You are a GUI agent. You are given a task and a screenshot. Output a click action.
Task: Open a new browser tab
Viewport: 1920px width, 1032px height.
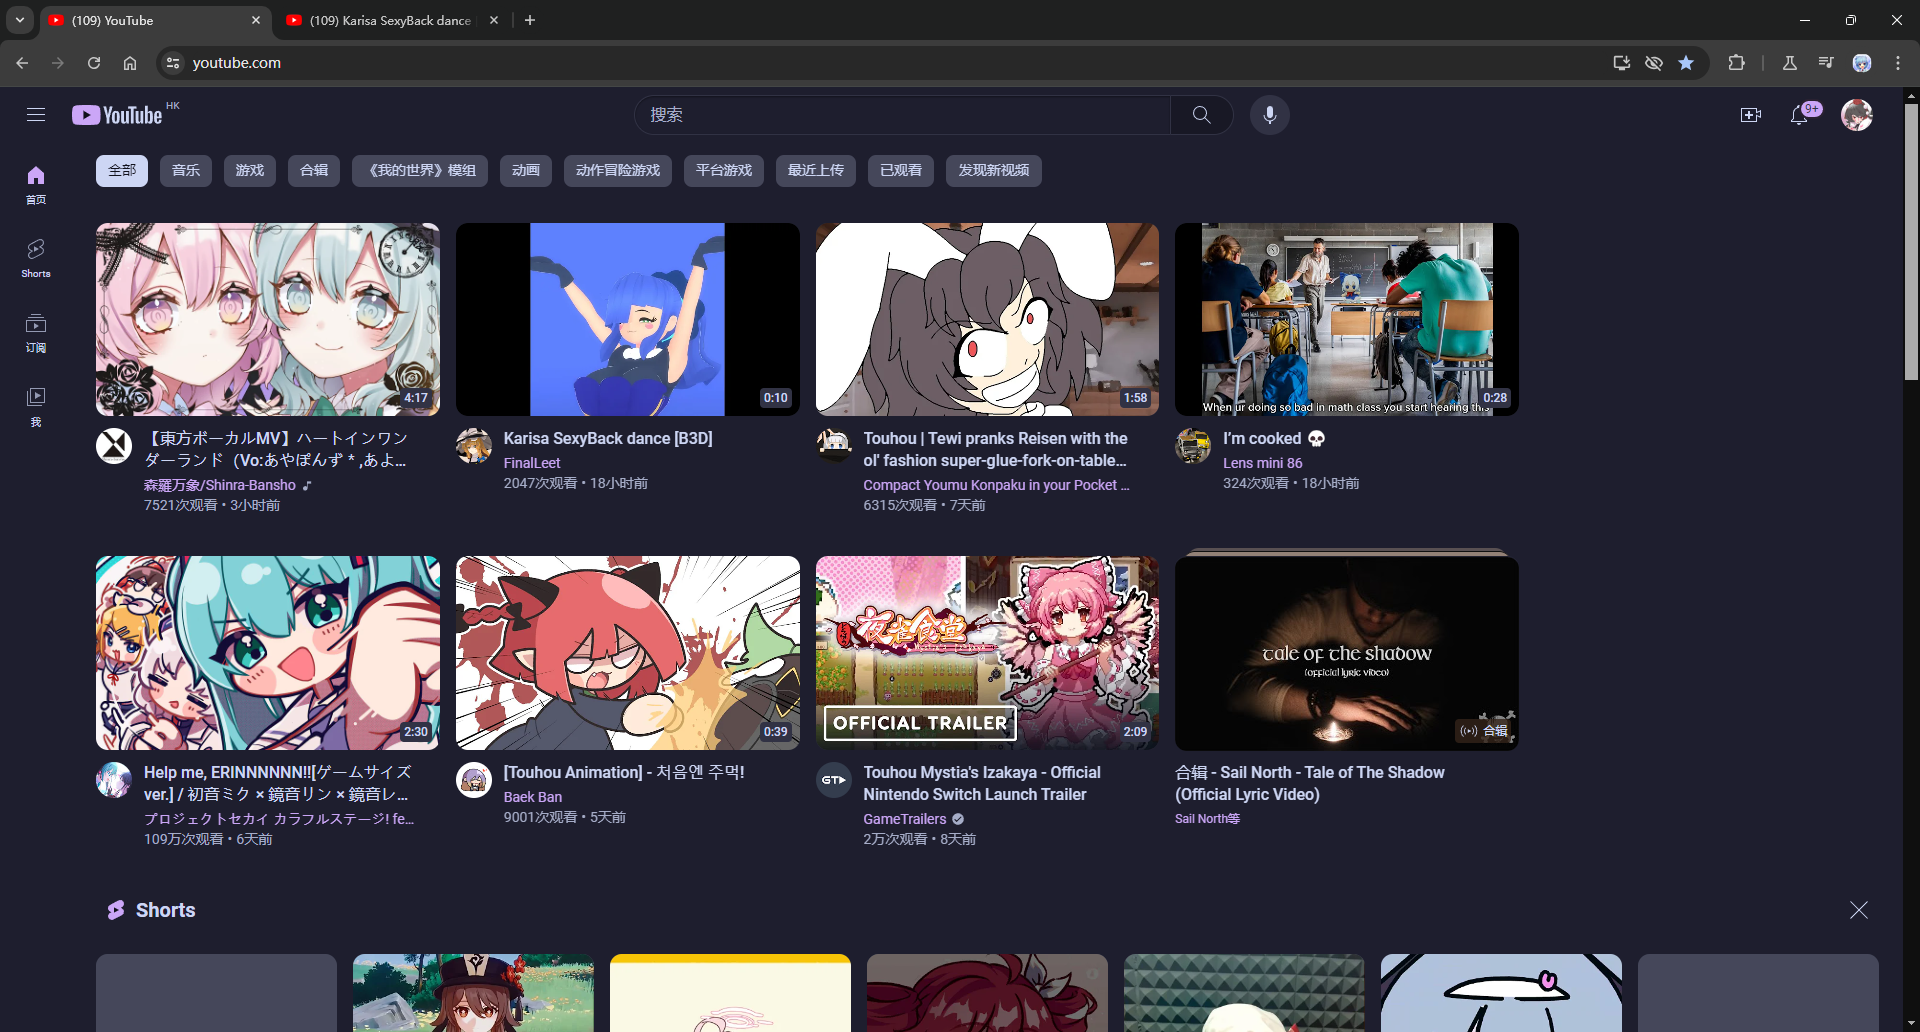(530, 20)
